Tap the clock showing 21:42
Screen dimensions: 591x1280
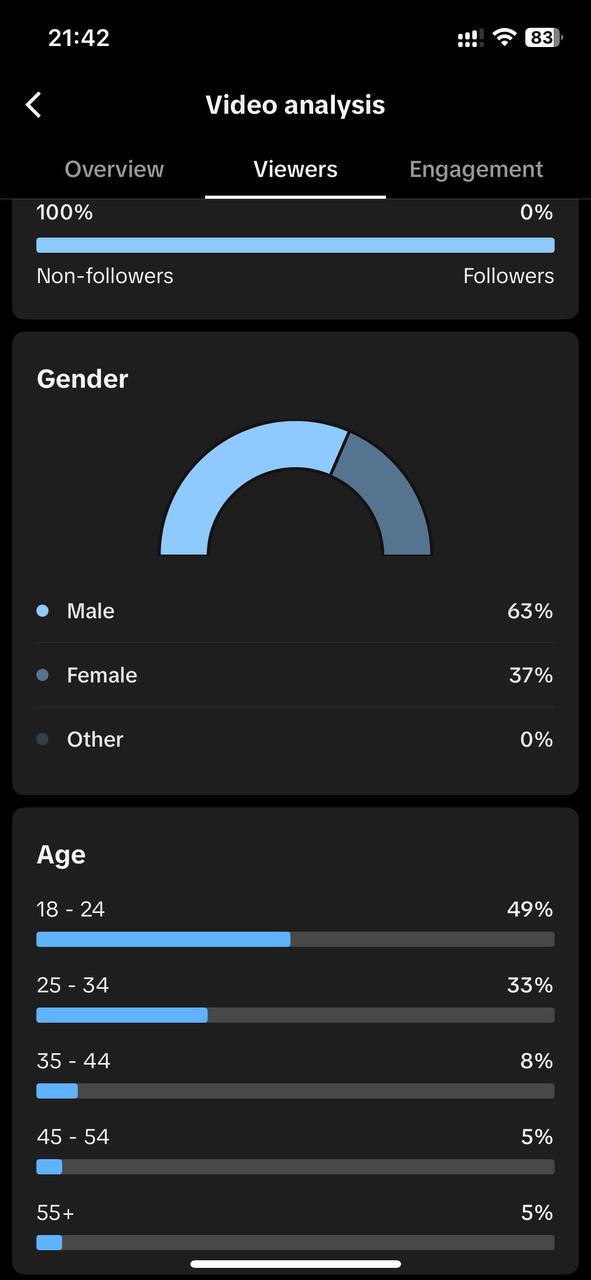(x=79, y=38)
